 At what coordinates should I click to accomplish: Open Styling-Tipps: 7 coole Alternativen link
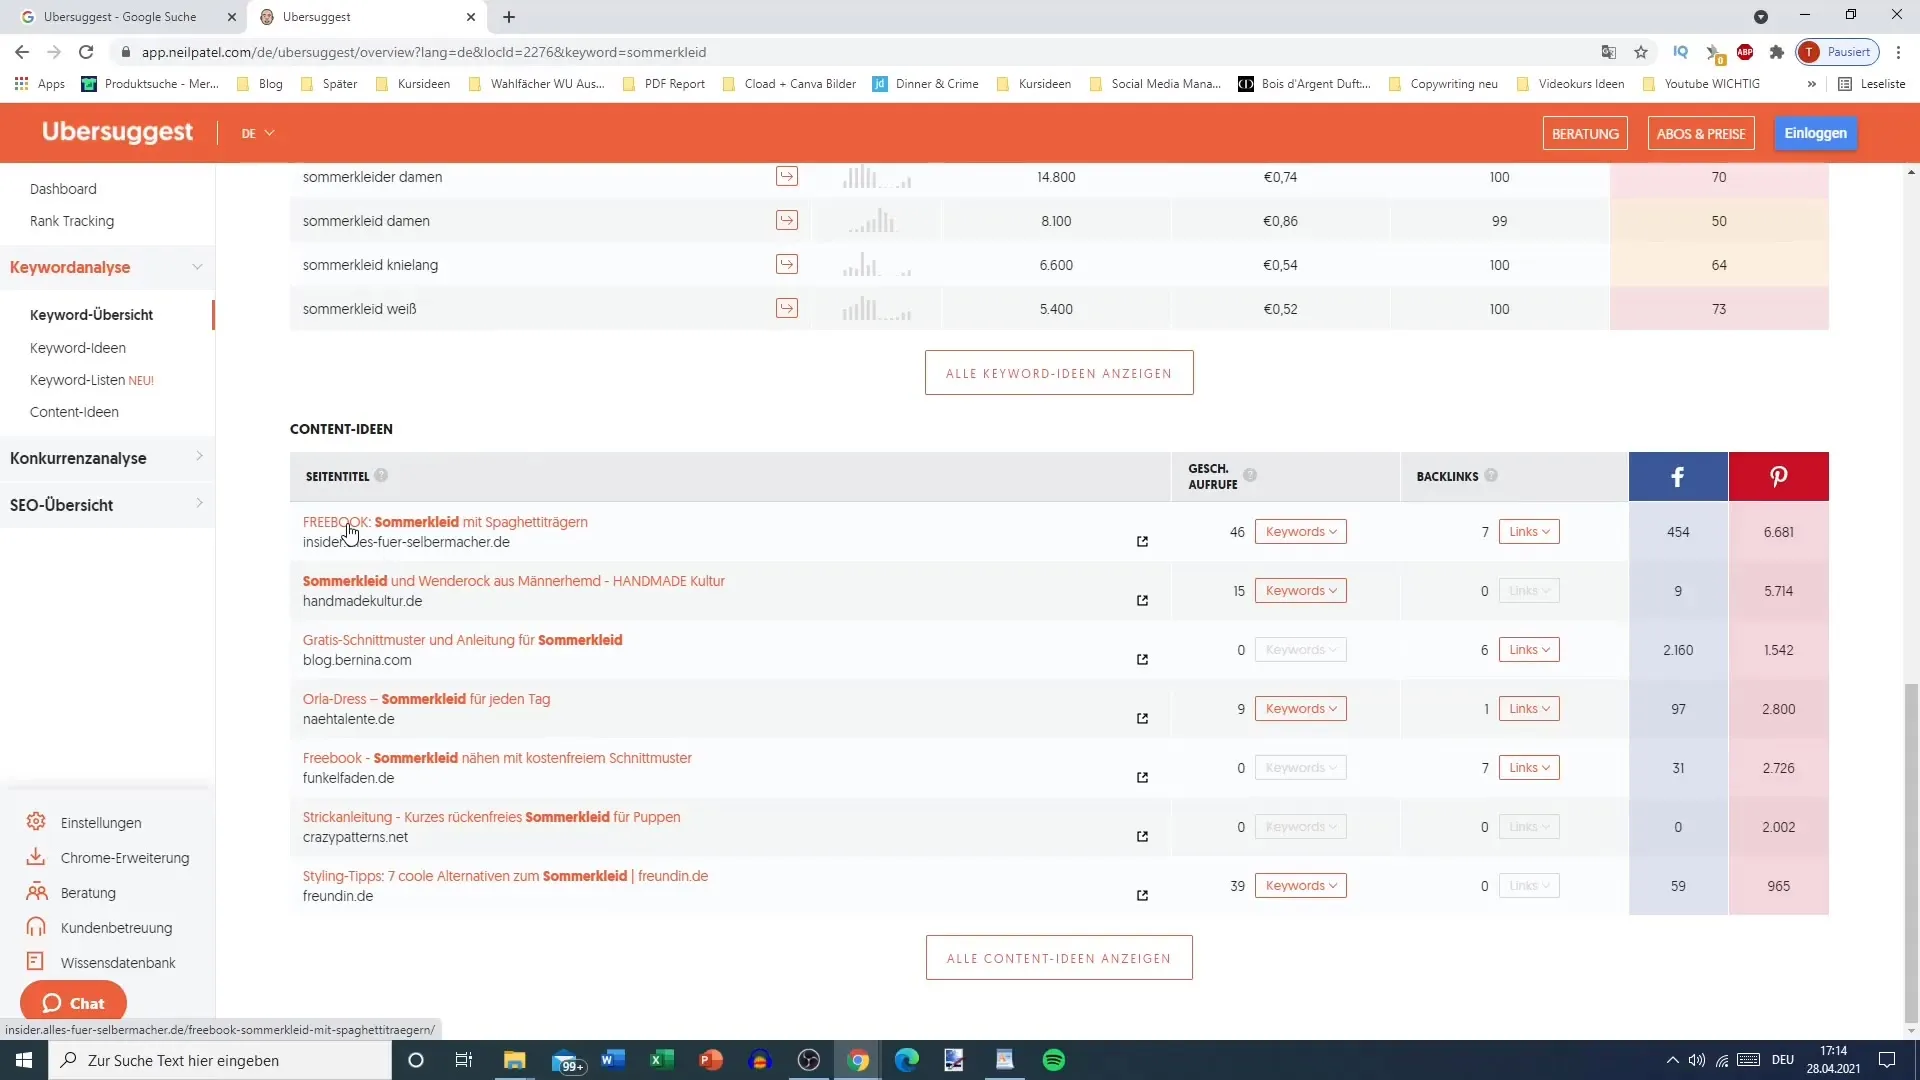click(505, 876)
